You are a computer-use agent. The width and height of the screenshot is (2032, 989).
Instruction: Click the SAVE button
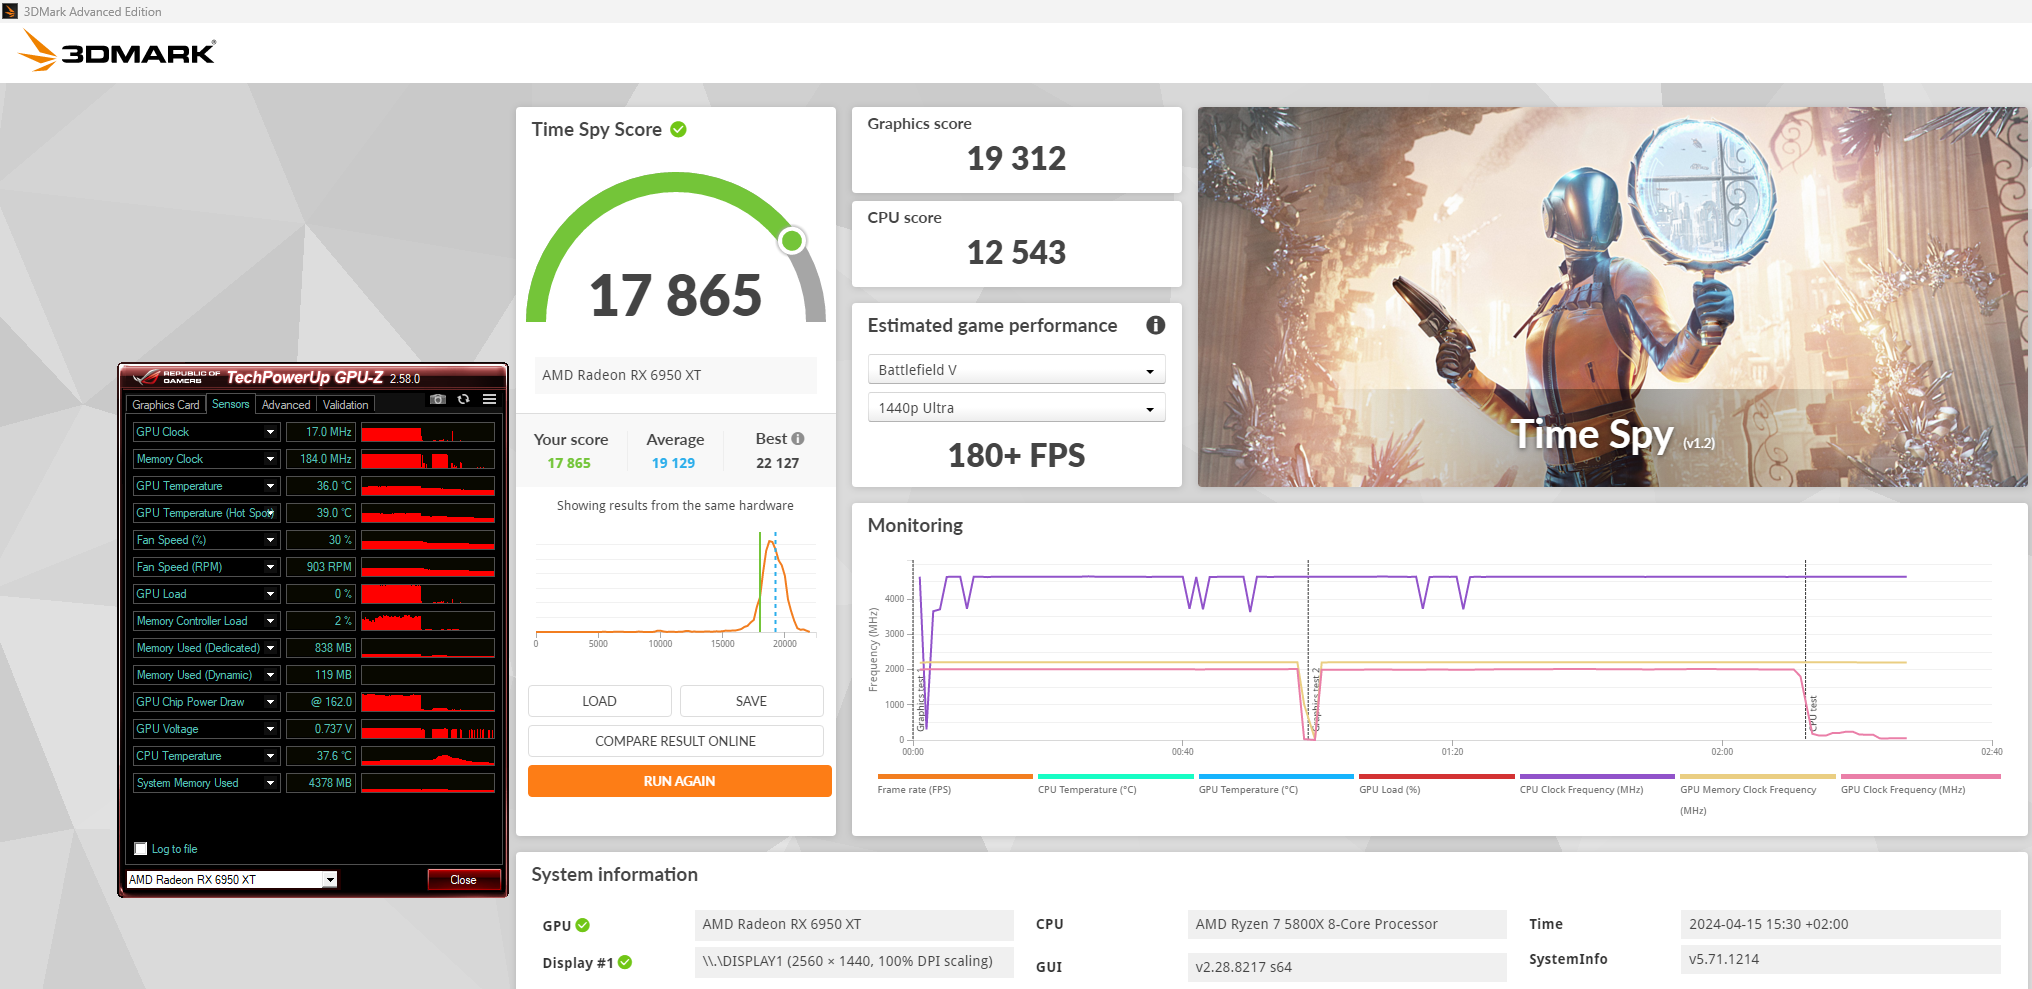[751, 701]
